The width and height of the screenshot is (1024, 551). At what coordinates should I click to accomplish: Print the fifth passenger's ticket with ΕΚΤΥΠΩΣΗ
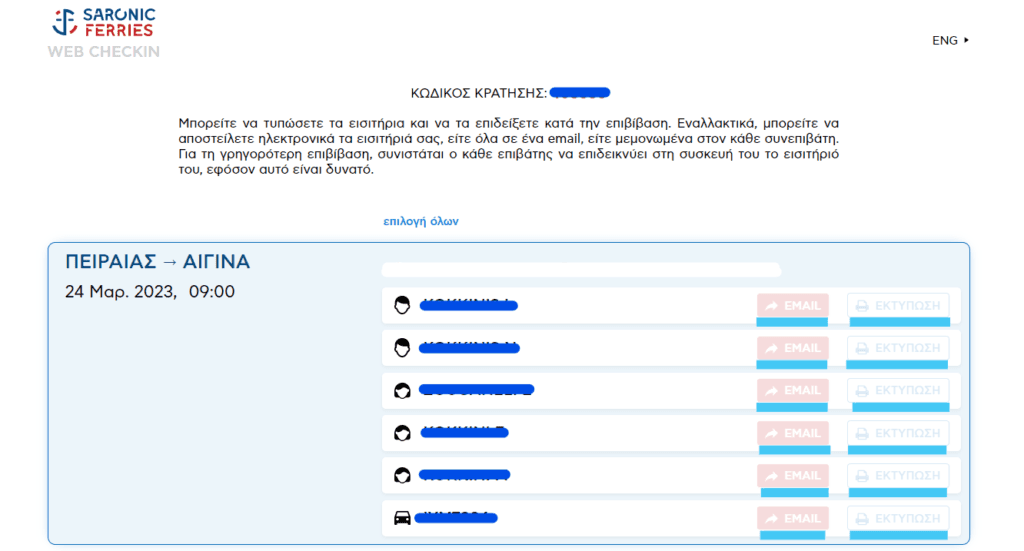897,475
